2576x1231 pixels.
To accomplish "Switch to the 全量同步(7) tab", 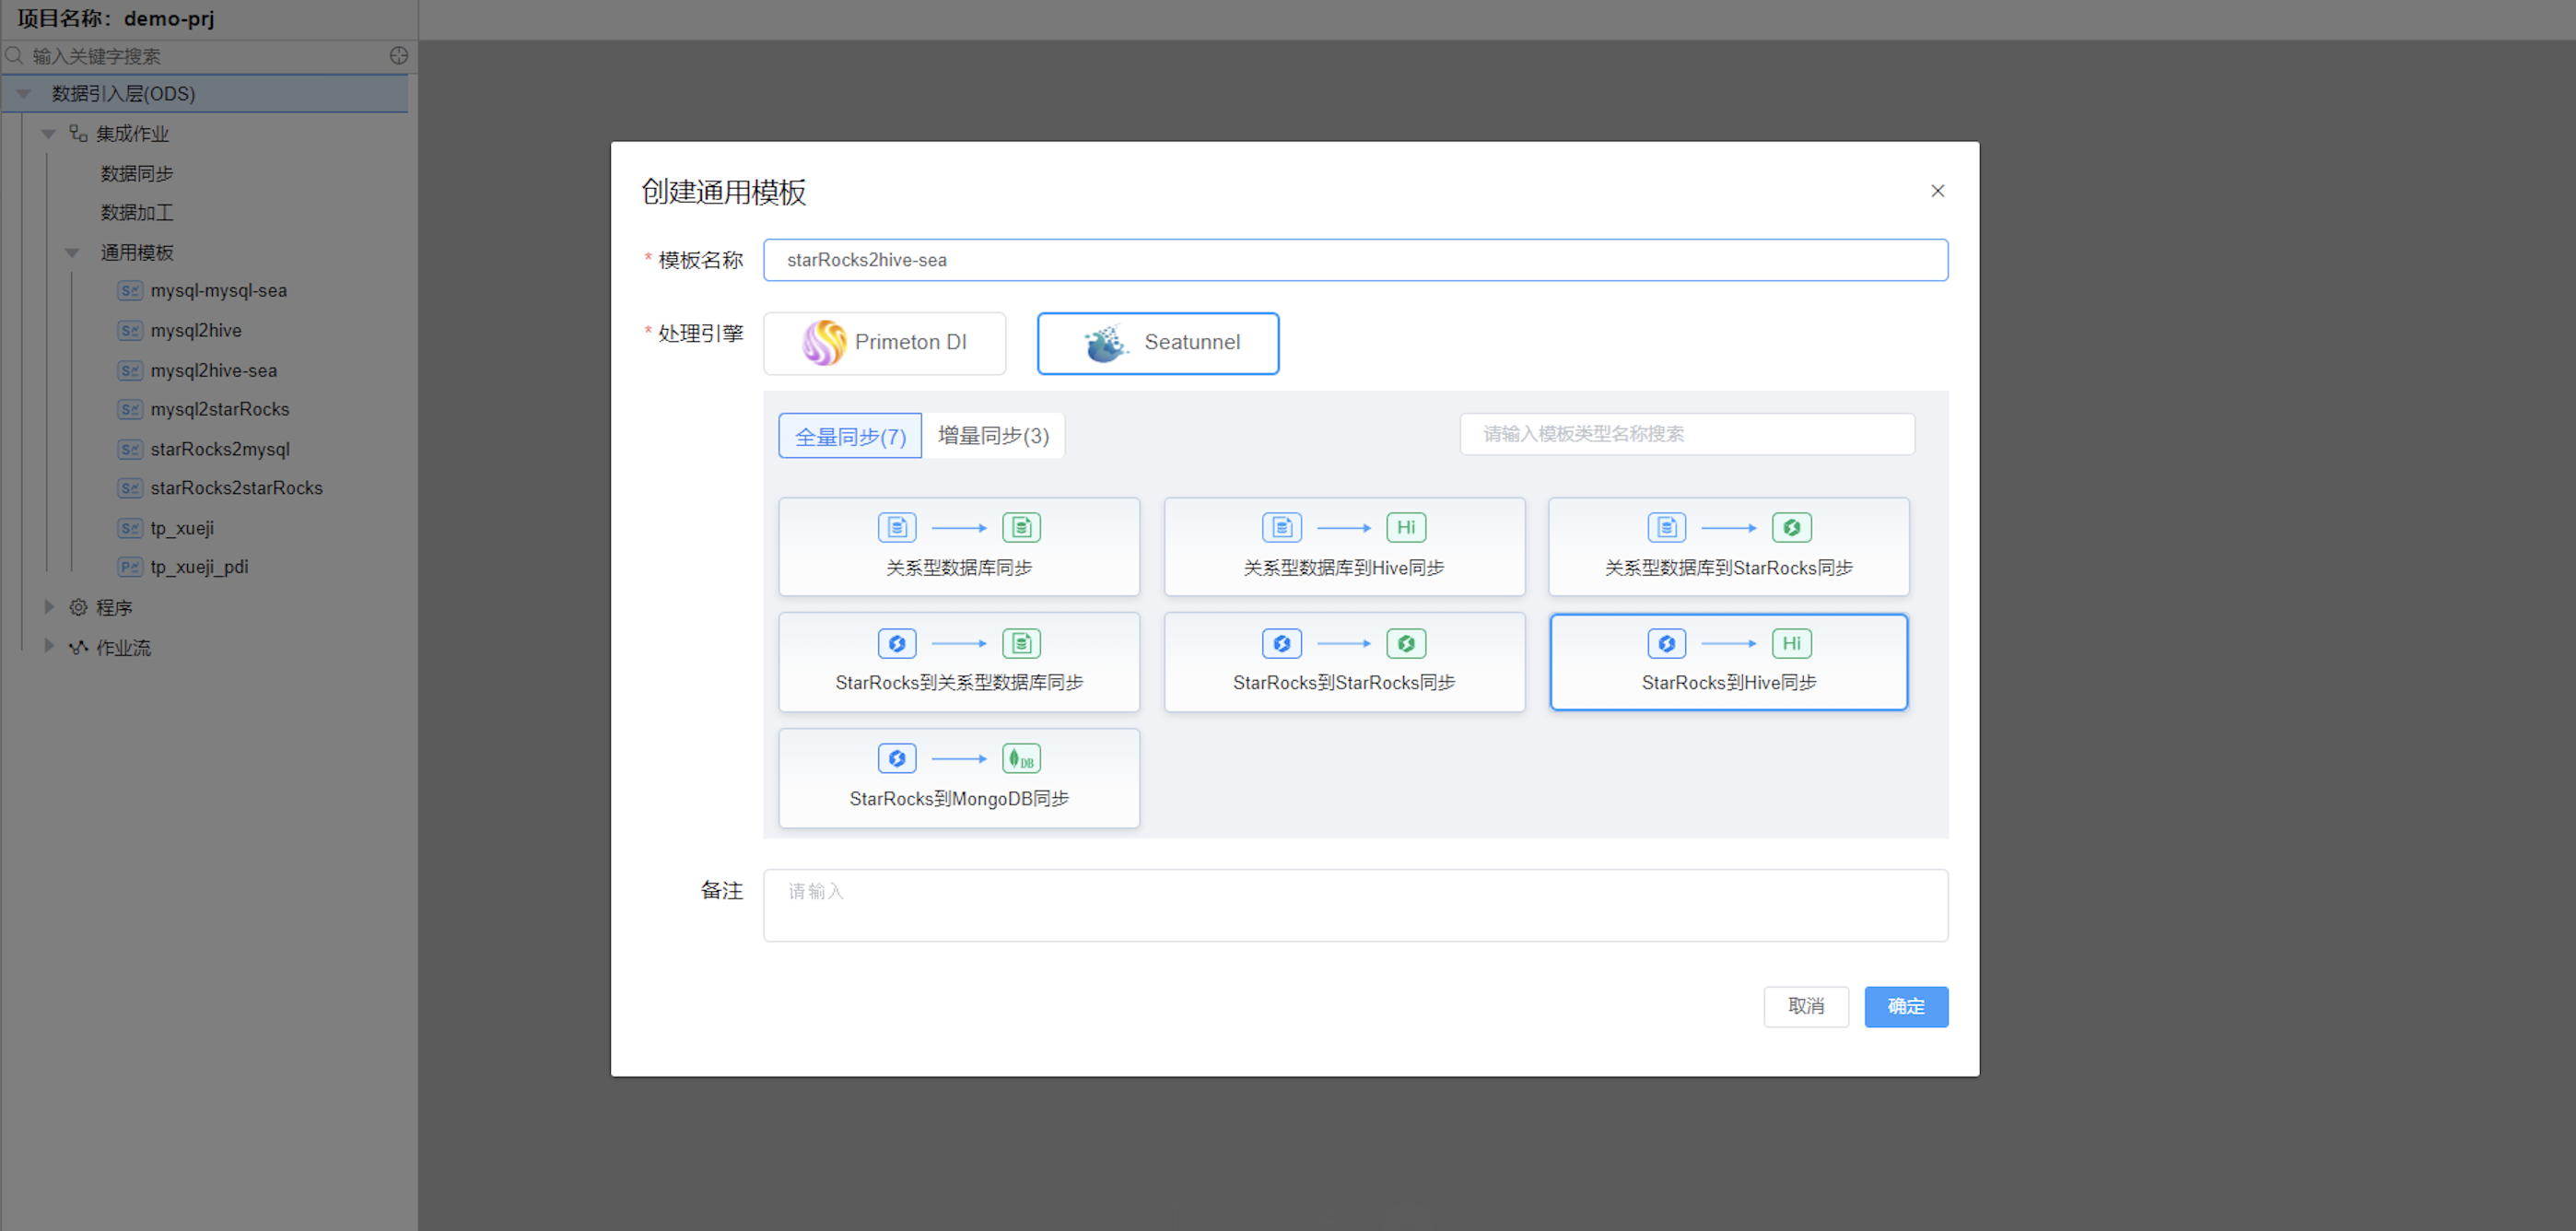I will click(849, 436).
